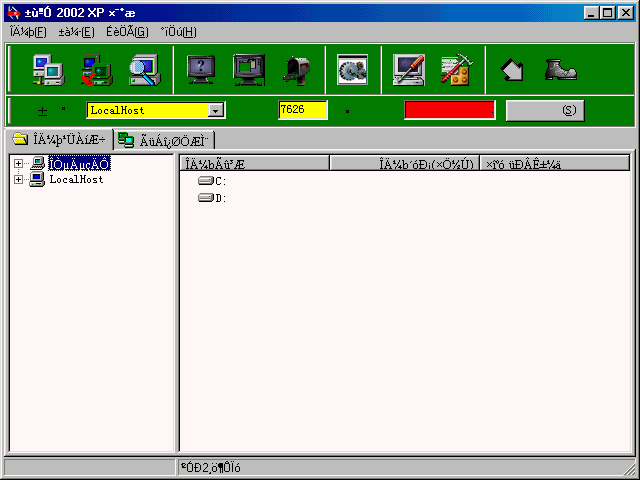Viewport: 640px width, 480px height.
Task: Click the build tools brick icon
Action: click(x=456, y=69)
